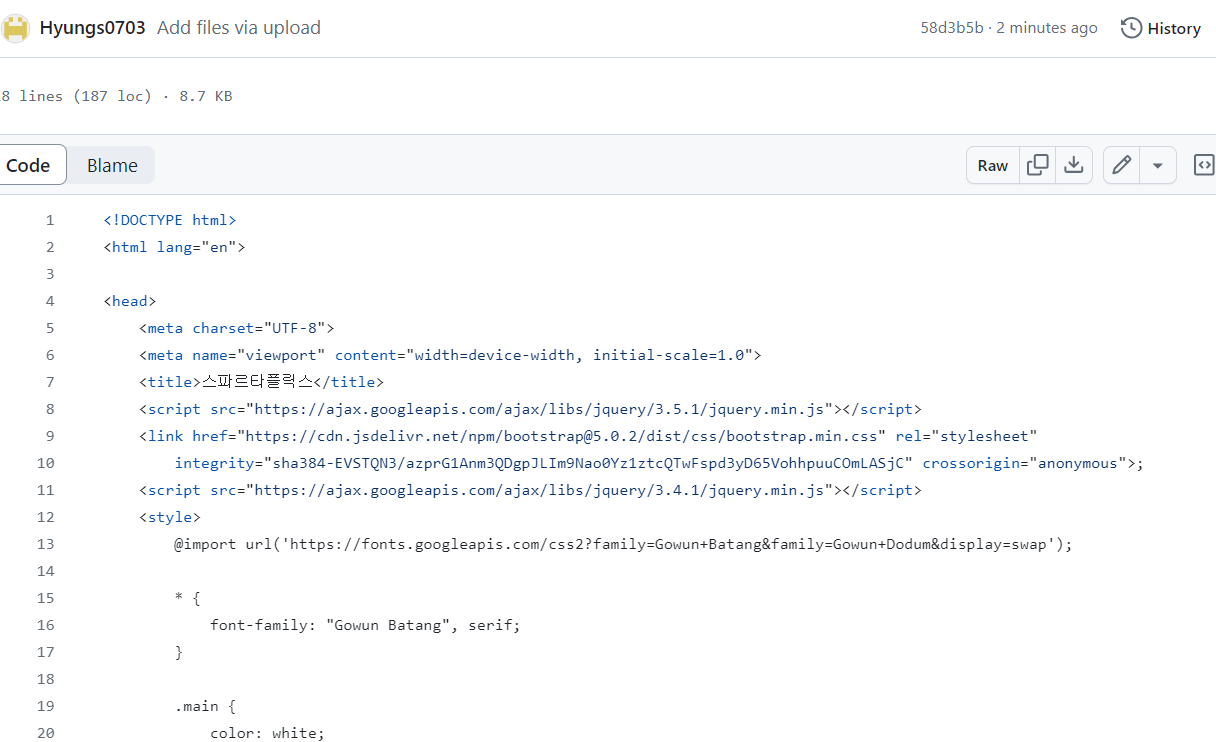Open commit hash 58d3b5b
The width and height of the screenshot is (1216, 742).
(952, 28)
